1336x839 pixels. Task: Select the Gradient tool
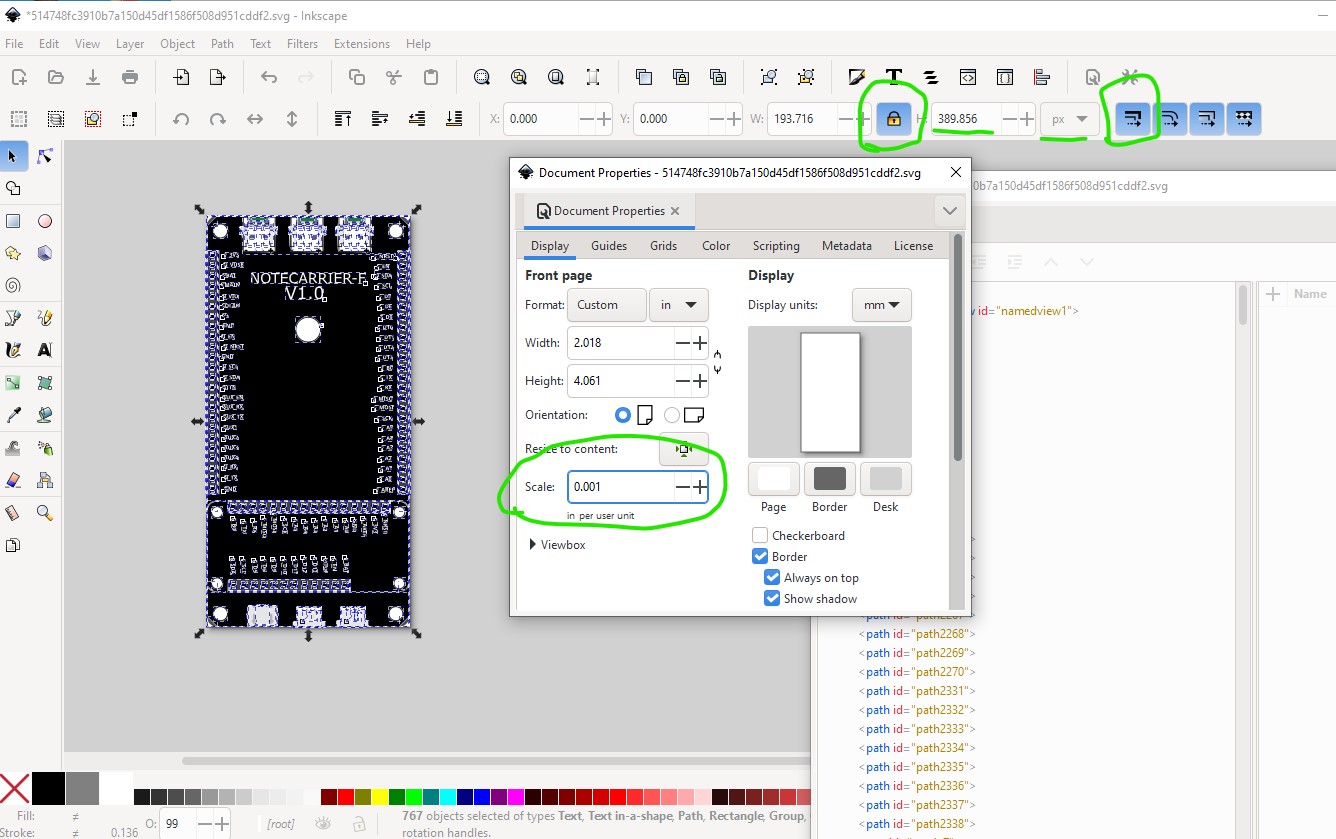tap(13, 383)
